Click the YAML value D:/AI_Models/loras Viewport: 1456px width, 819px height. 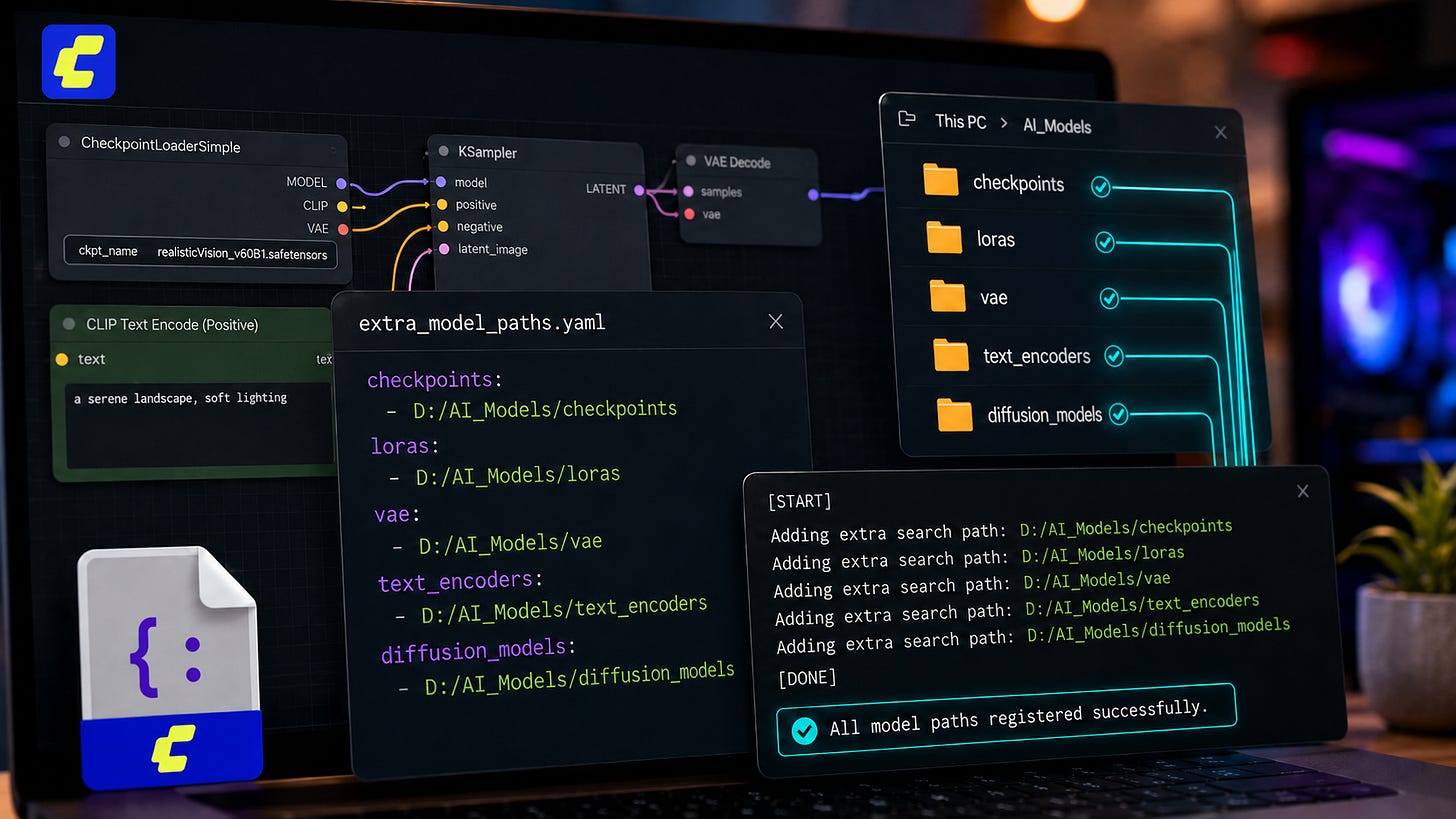pos(518,475)
